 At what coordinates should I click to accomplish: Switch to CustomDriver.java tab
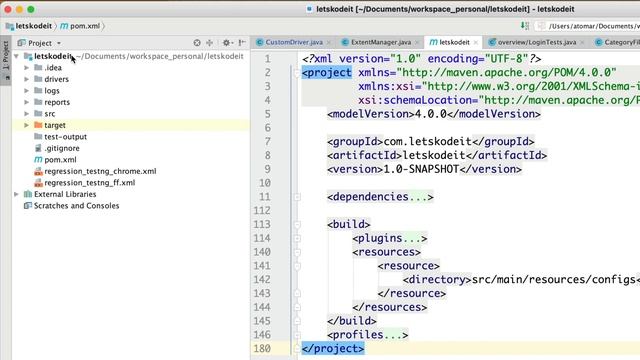click(294, 42)
